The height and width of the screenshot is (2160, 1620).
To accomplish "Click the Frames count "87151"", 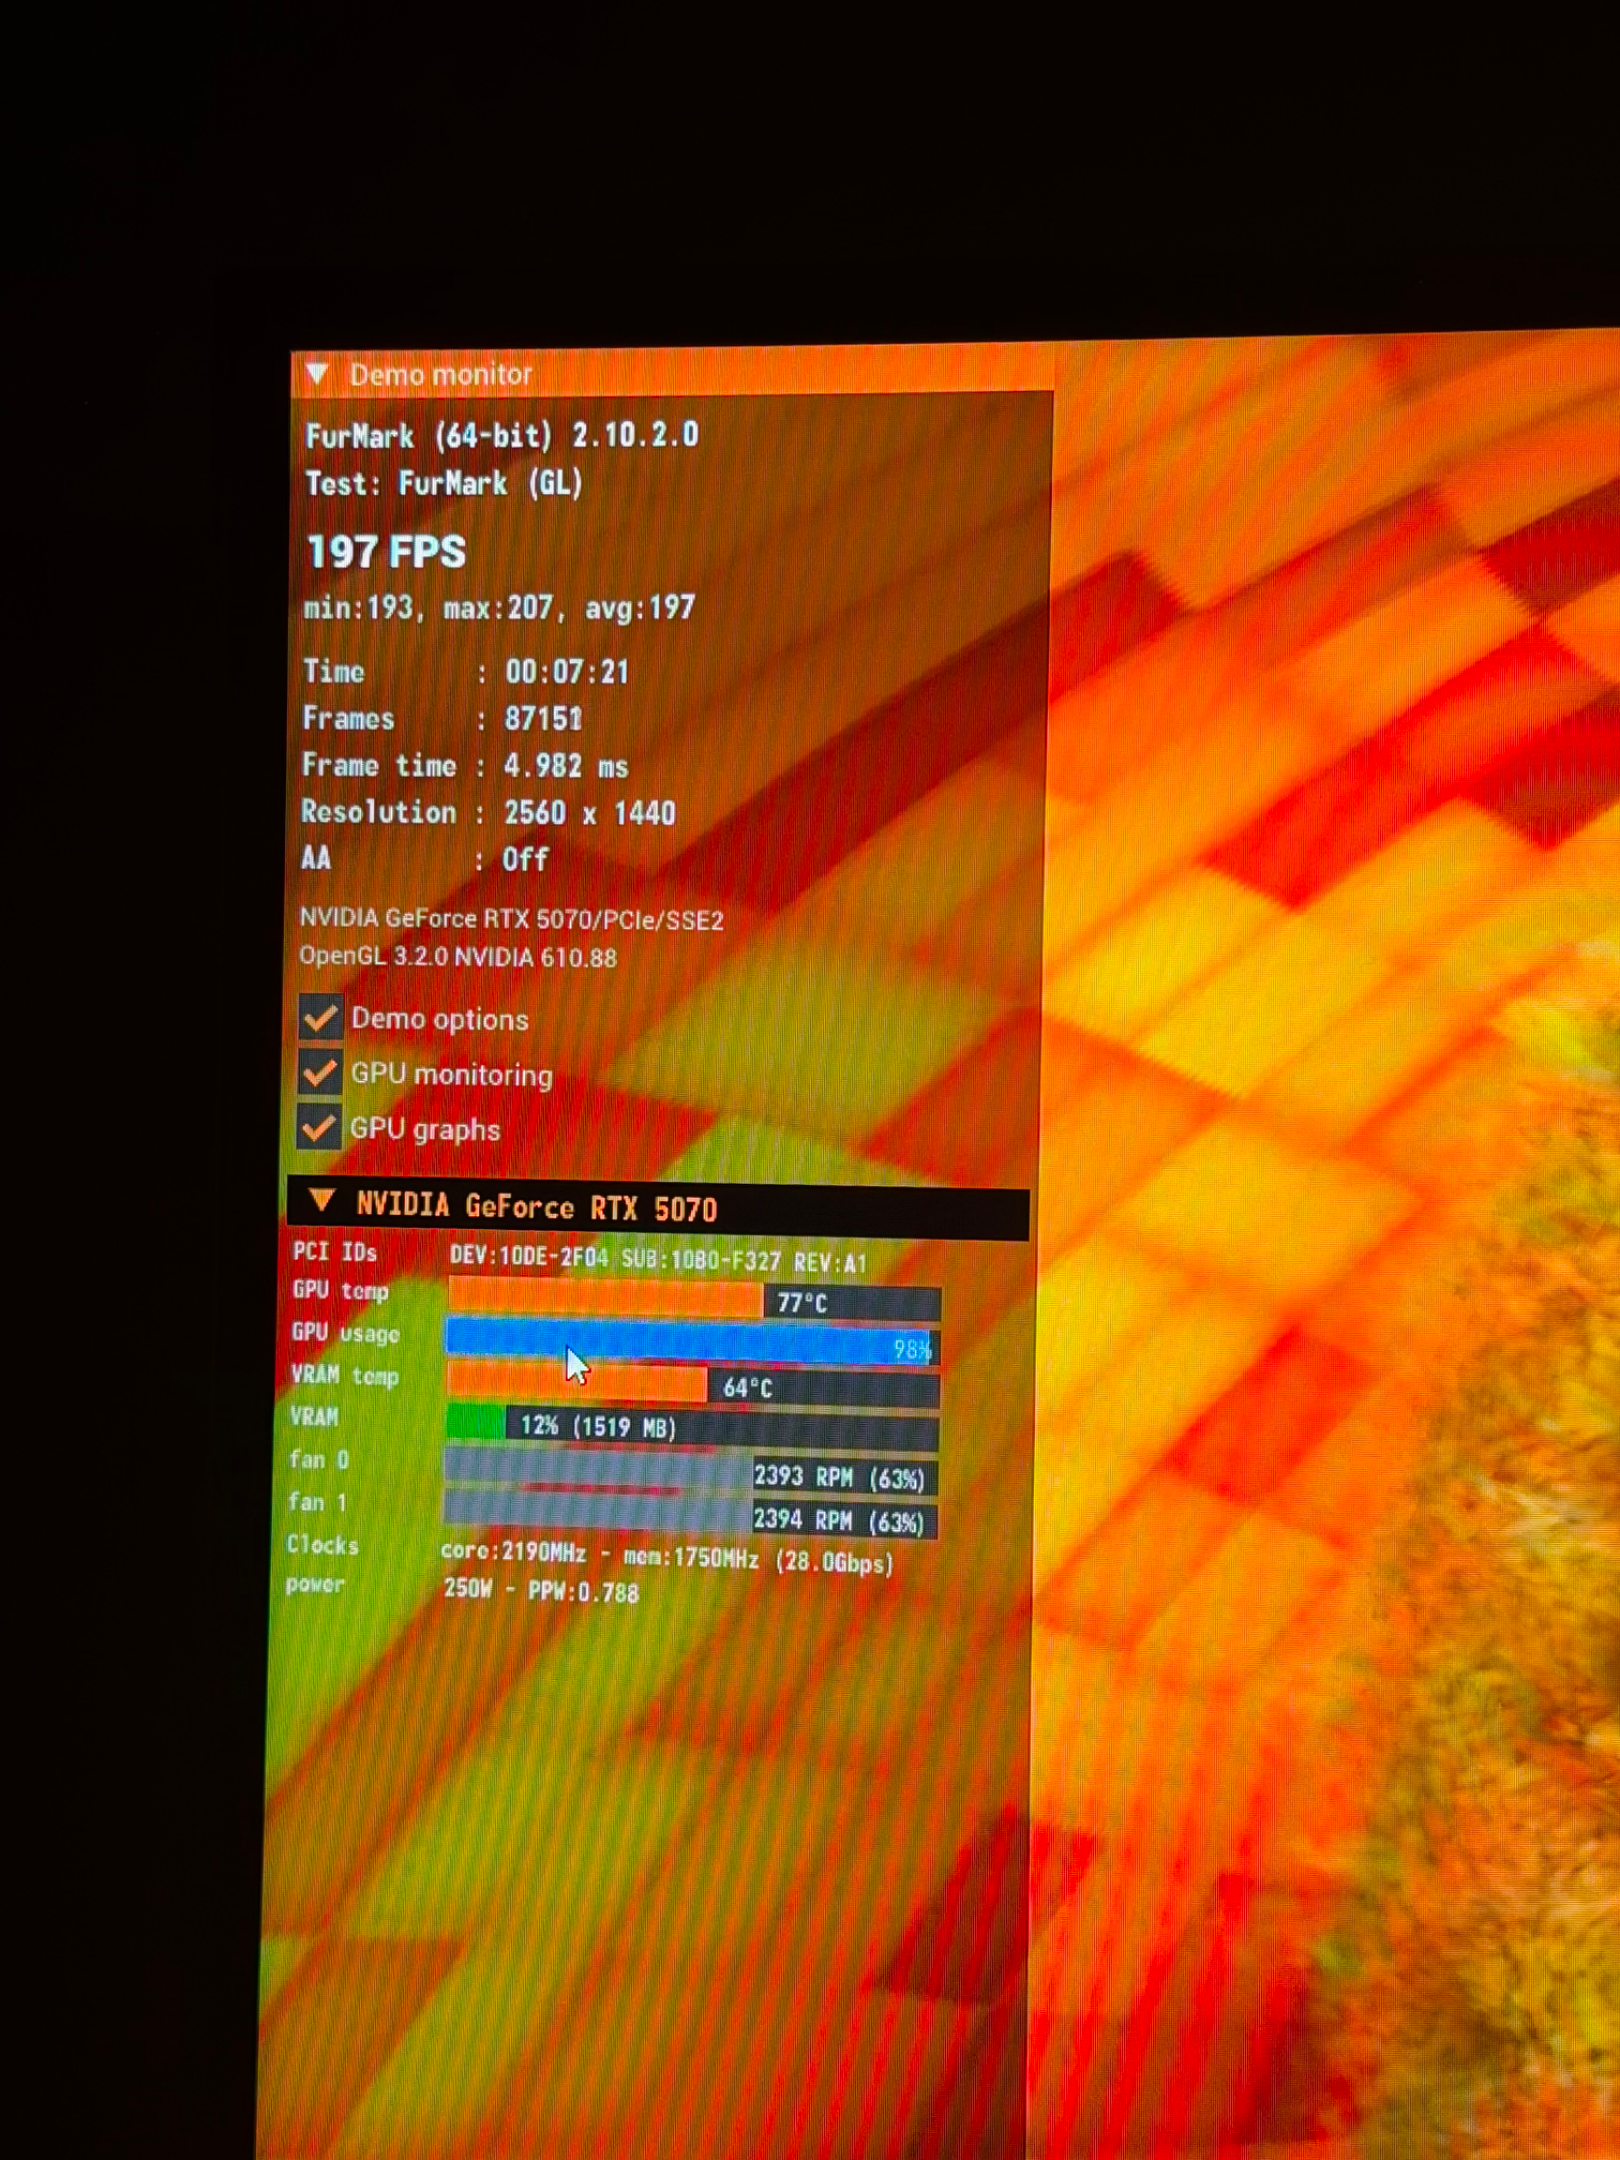I will (x=543, y=719).
